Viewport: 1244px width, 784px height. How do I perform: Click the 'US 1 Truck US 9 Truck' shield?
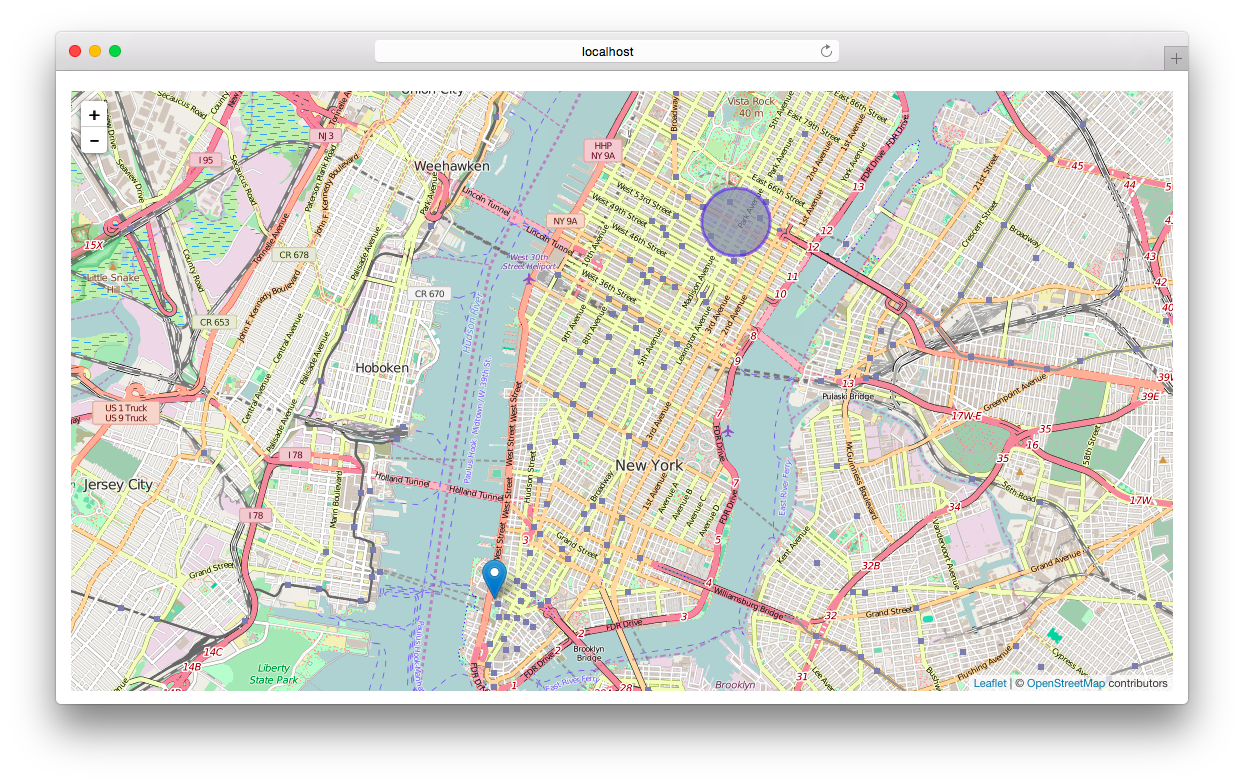[x=126, y=413]
